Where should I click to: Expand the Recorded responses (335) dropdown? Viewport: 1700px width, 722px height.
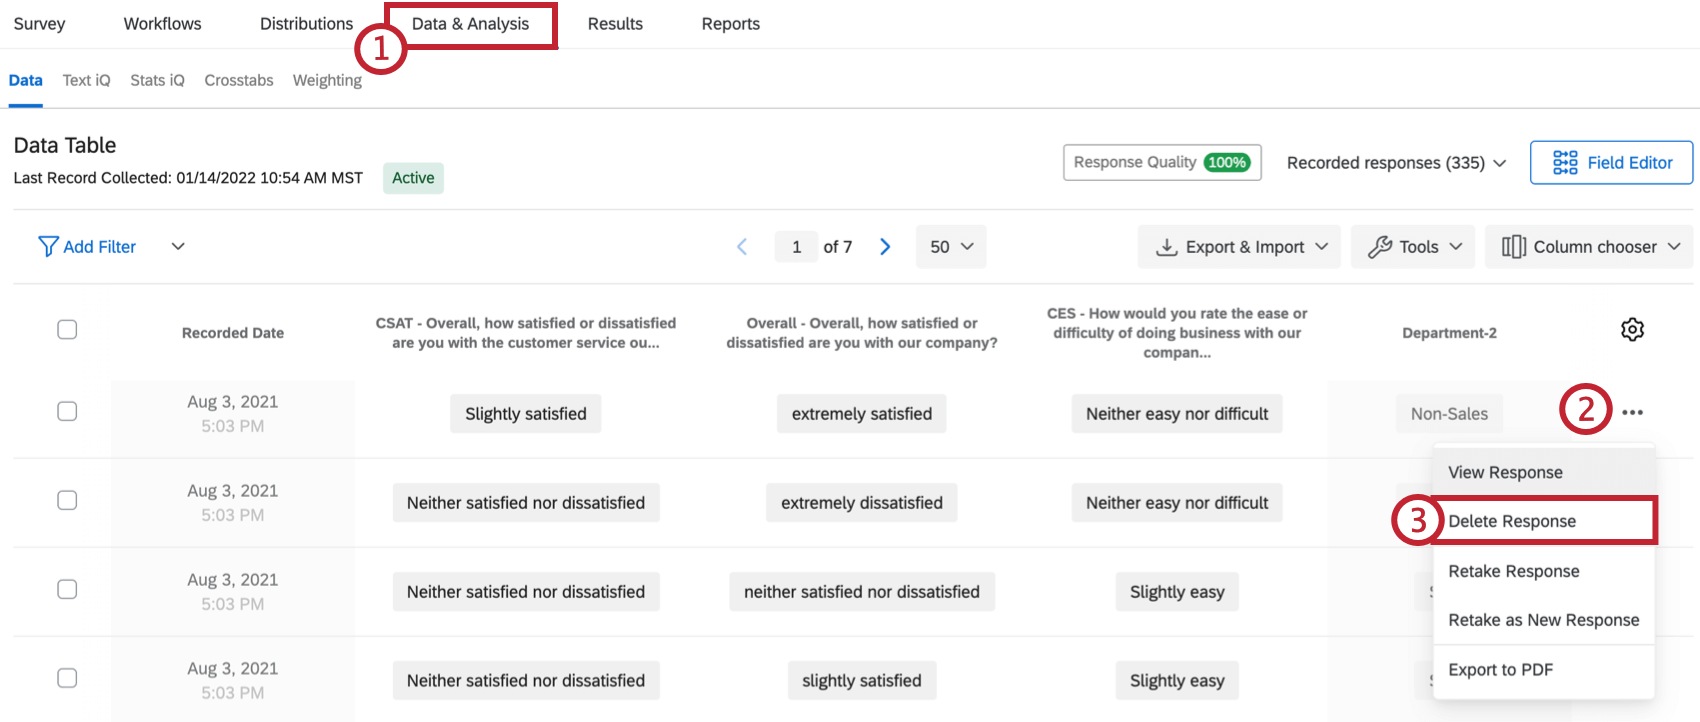click(x=1396, y=163)
